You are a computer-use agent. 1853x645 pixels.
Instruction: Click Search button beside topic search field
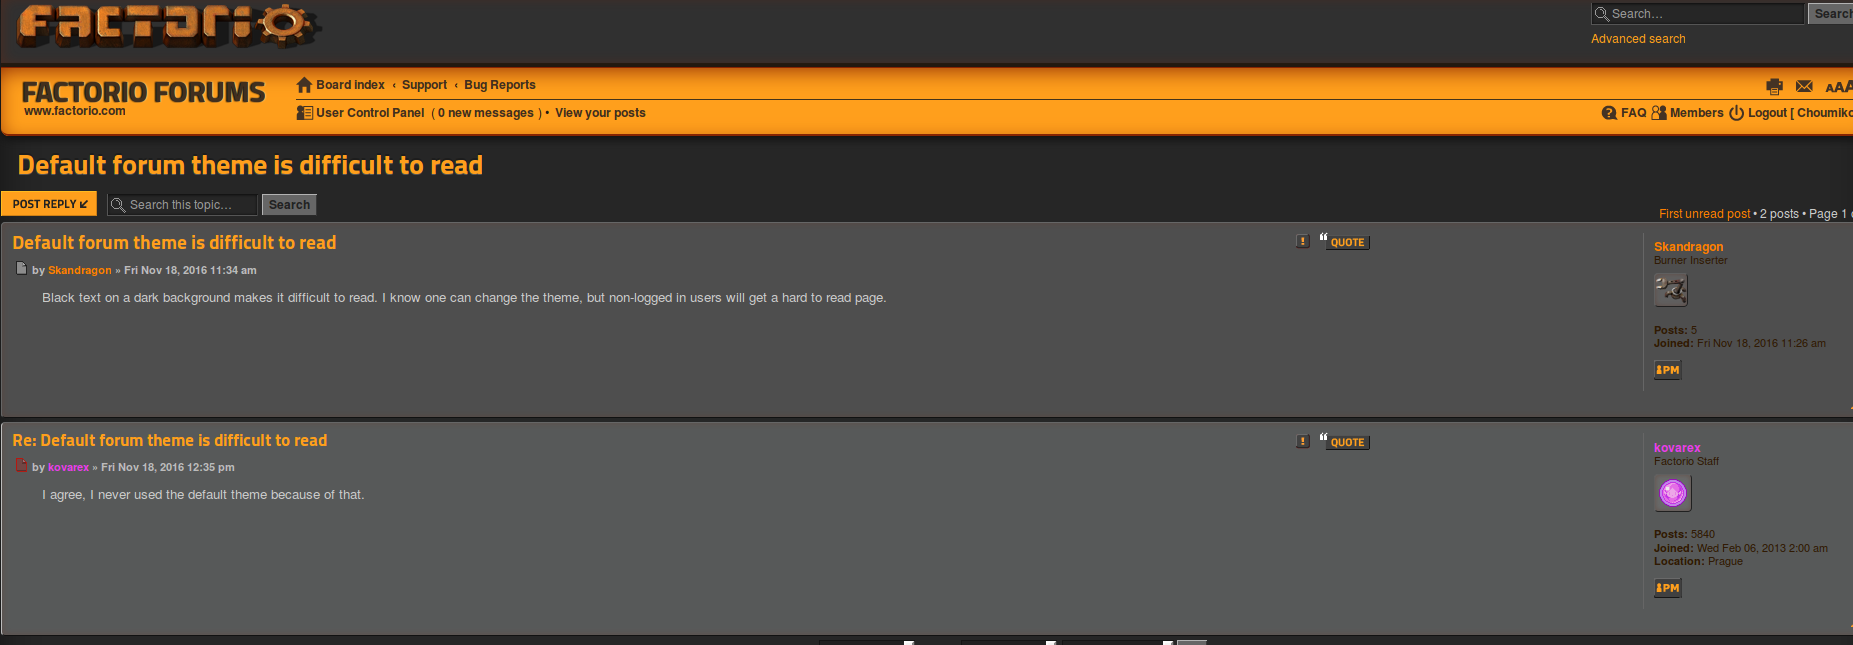[x=289, y=205]
